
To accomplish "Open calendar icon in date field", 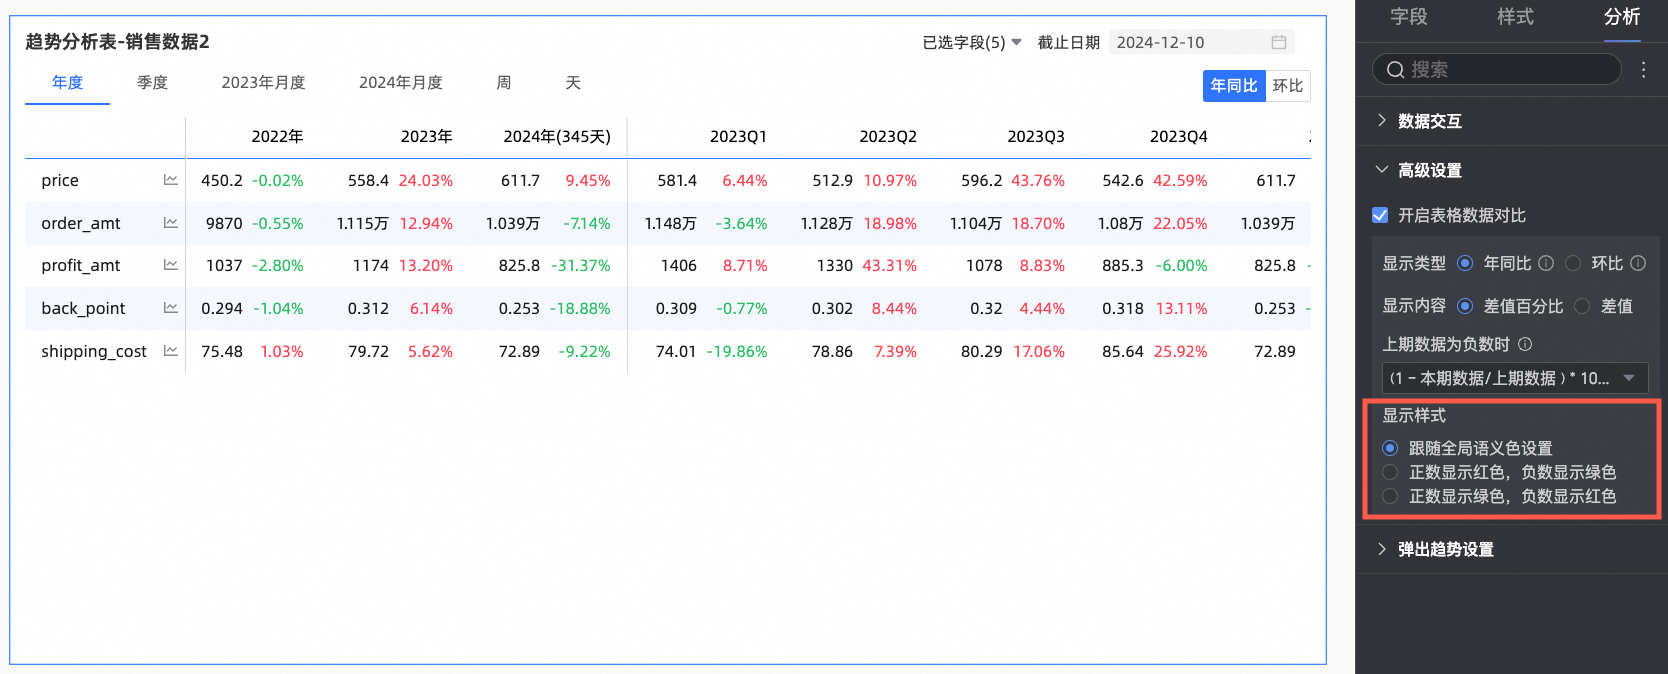I will coord(1278,42).
